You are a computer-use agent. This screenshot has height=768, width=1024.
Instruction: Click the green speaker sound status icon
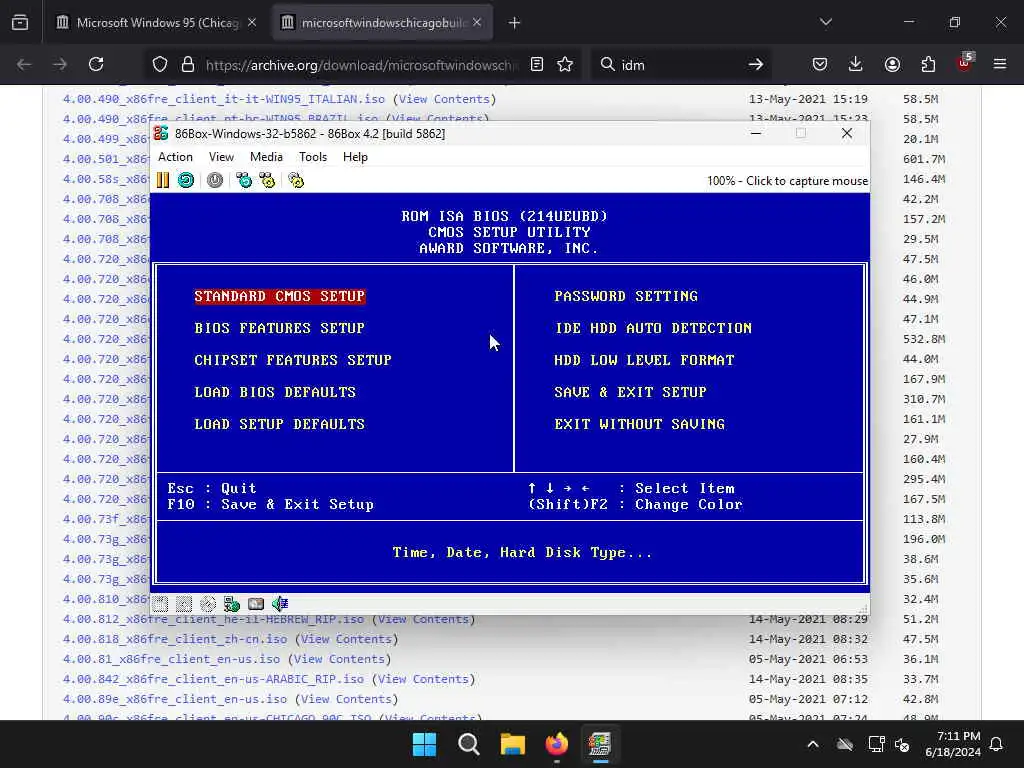(280, 604)
